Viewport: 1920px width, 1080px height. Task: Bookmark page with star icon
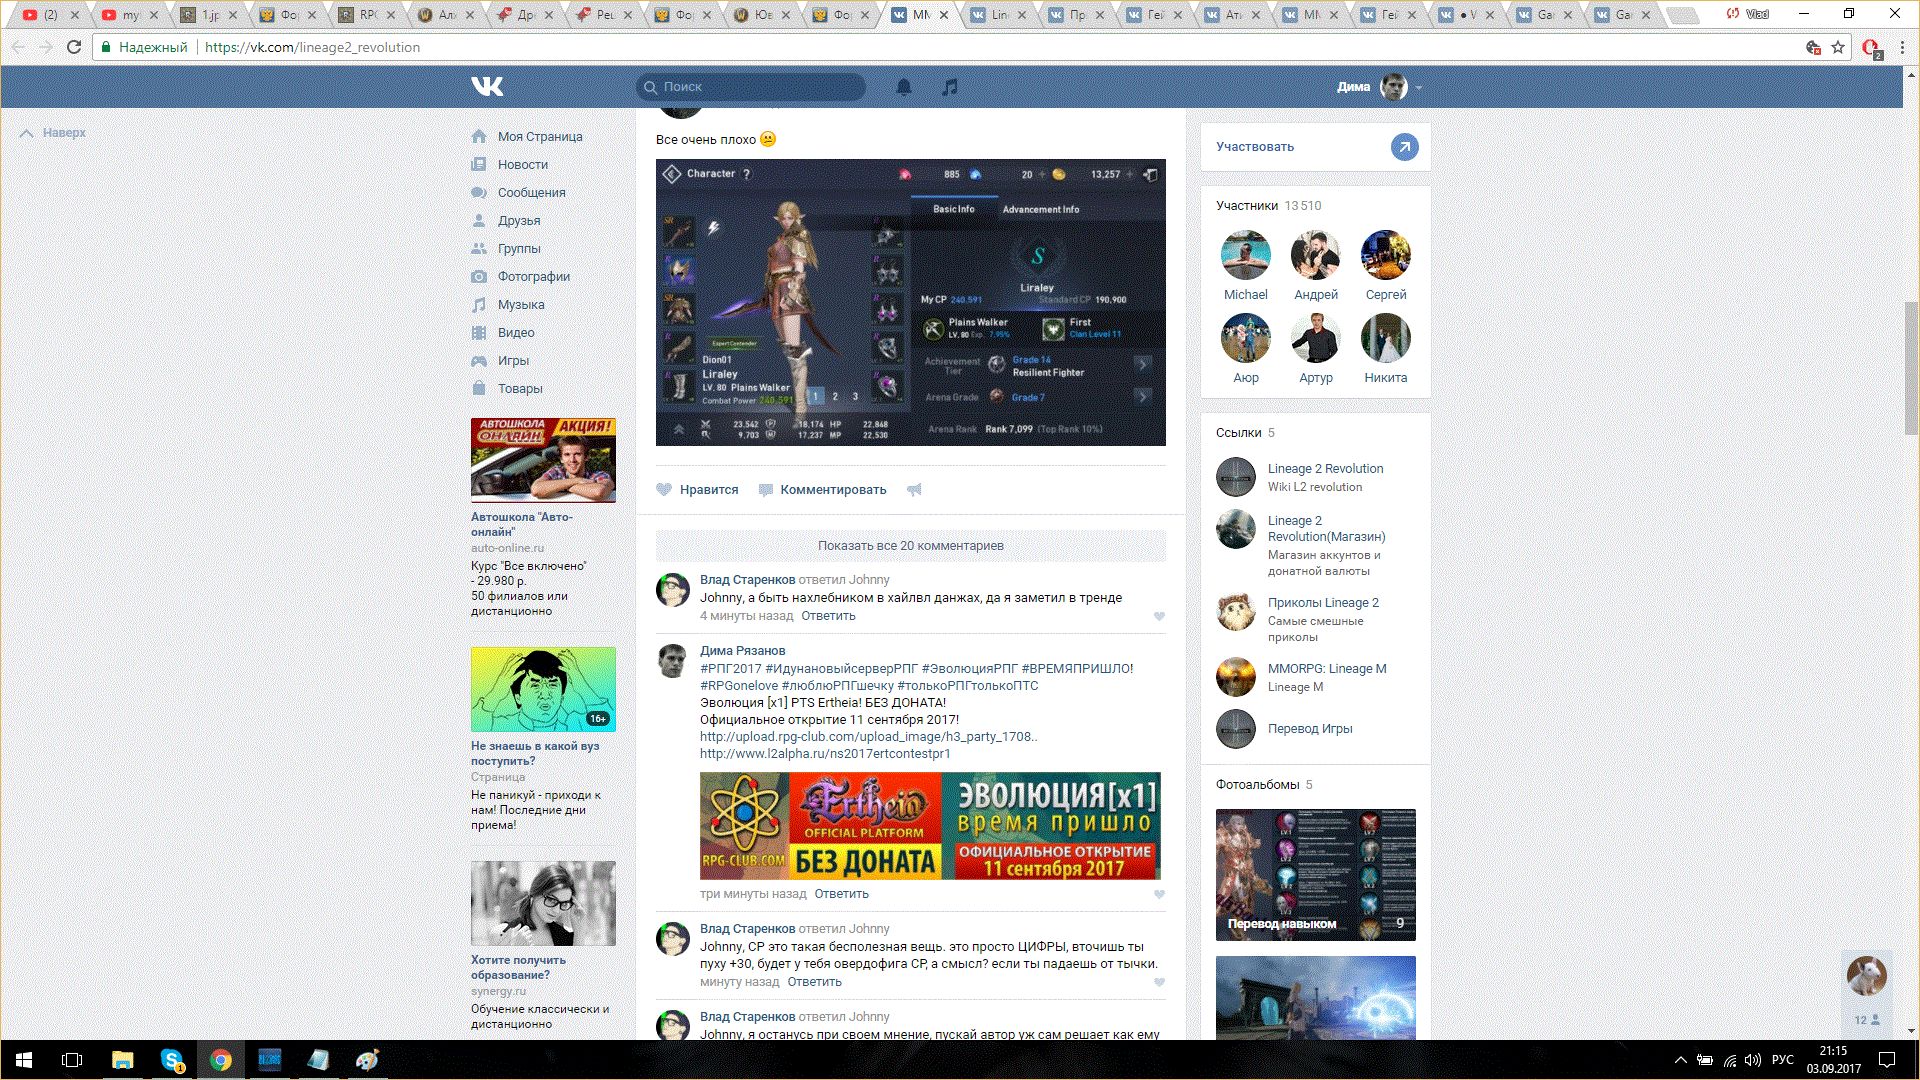tap(1838, 47)
